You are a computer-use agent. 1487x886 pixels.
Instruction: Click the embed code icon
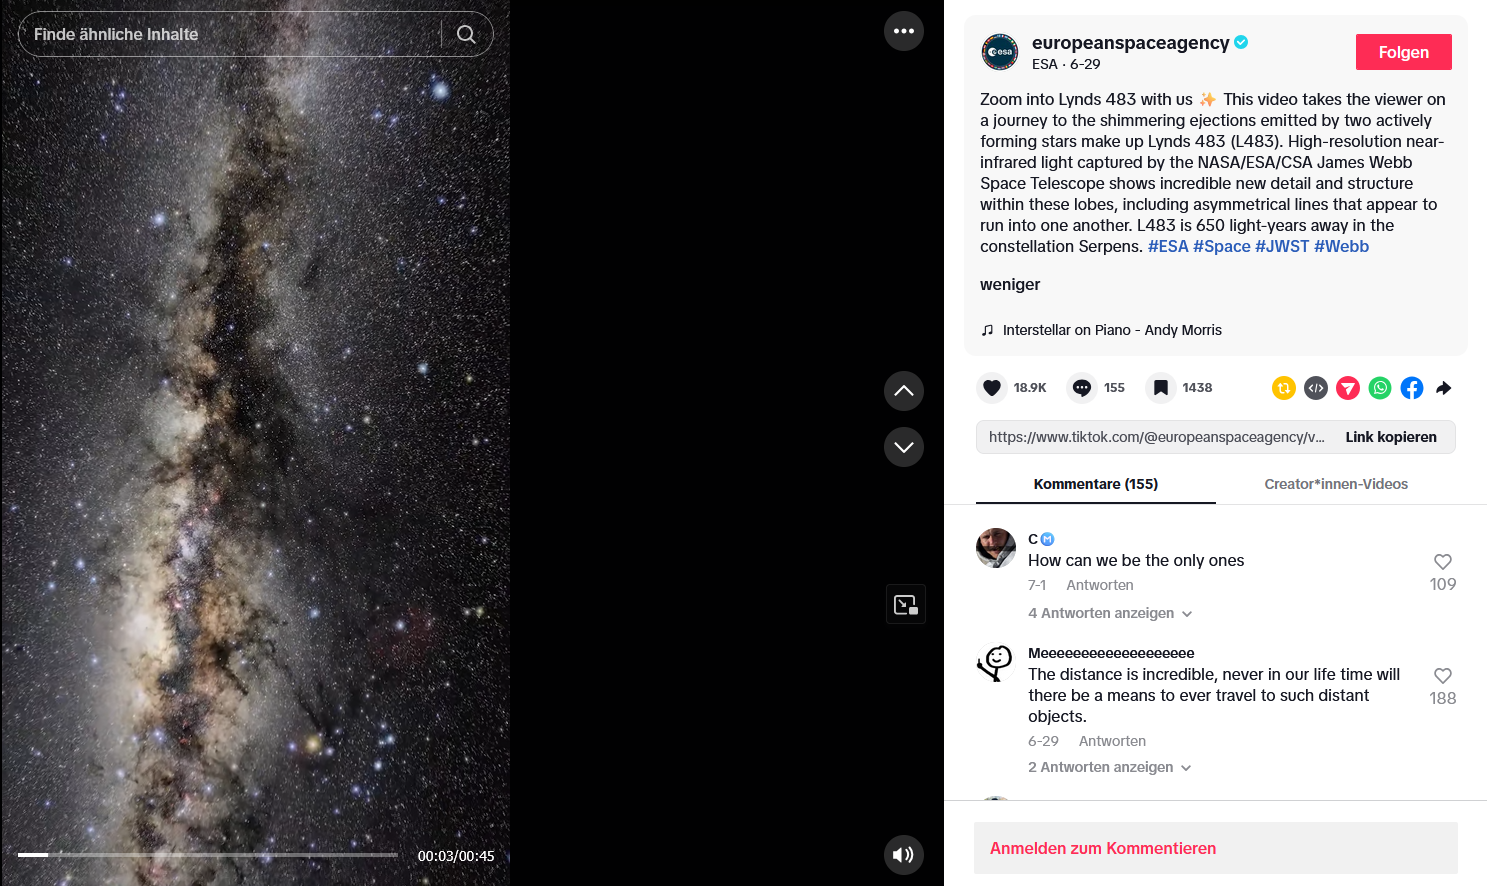1316,388
